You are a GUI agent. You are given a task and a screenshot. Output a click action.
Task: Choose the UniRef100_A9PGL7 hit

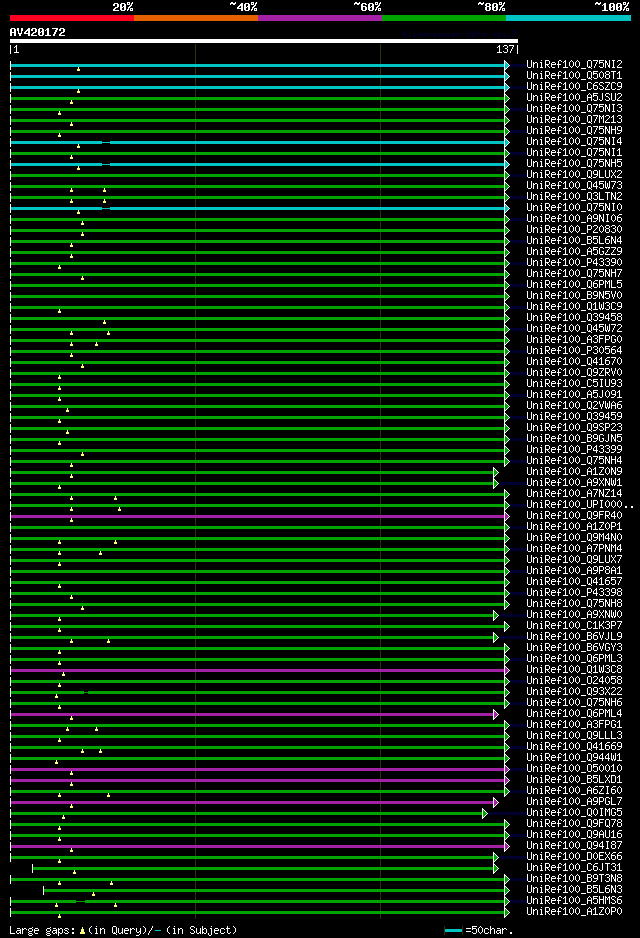574,802
